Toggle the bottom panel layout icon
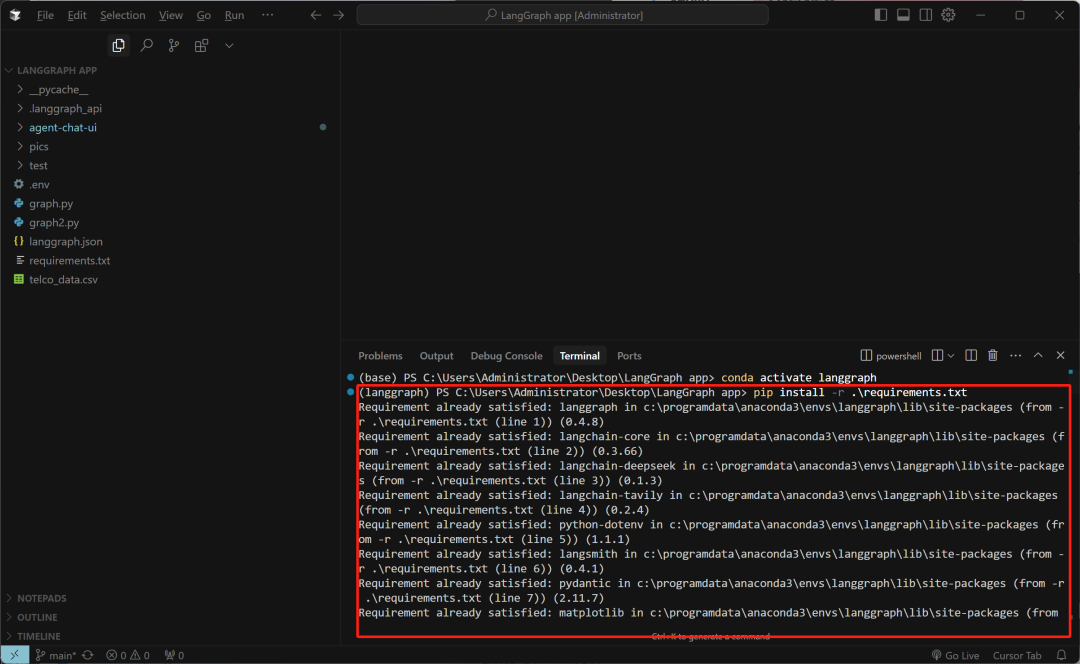The height and width of the screenshot is (664, 1080). (x=903, y=14)
